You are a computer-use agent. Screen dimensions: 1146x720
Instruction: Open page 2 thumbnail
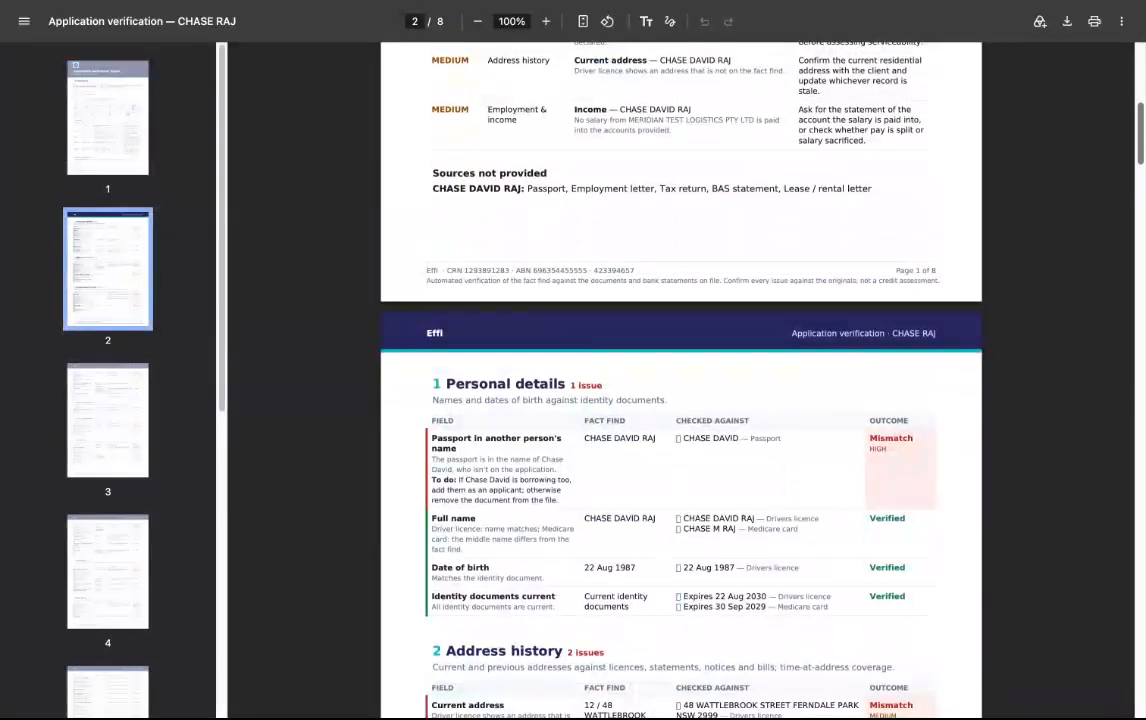point(107,269)
